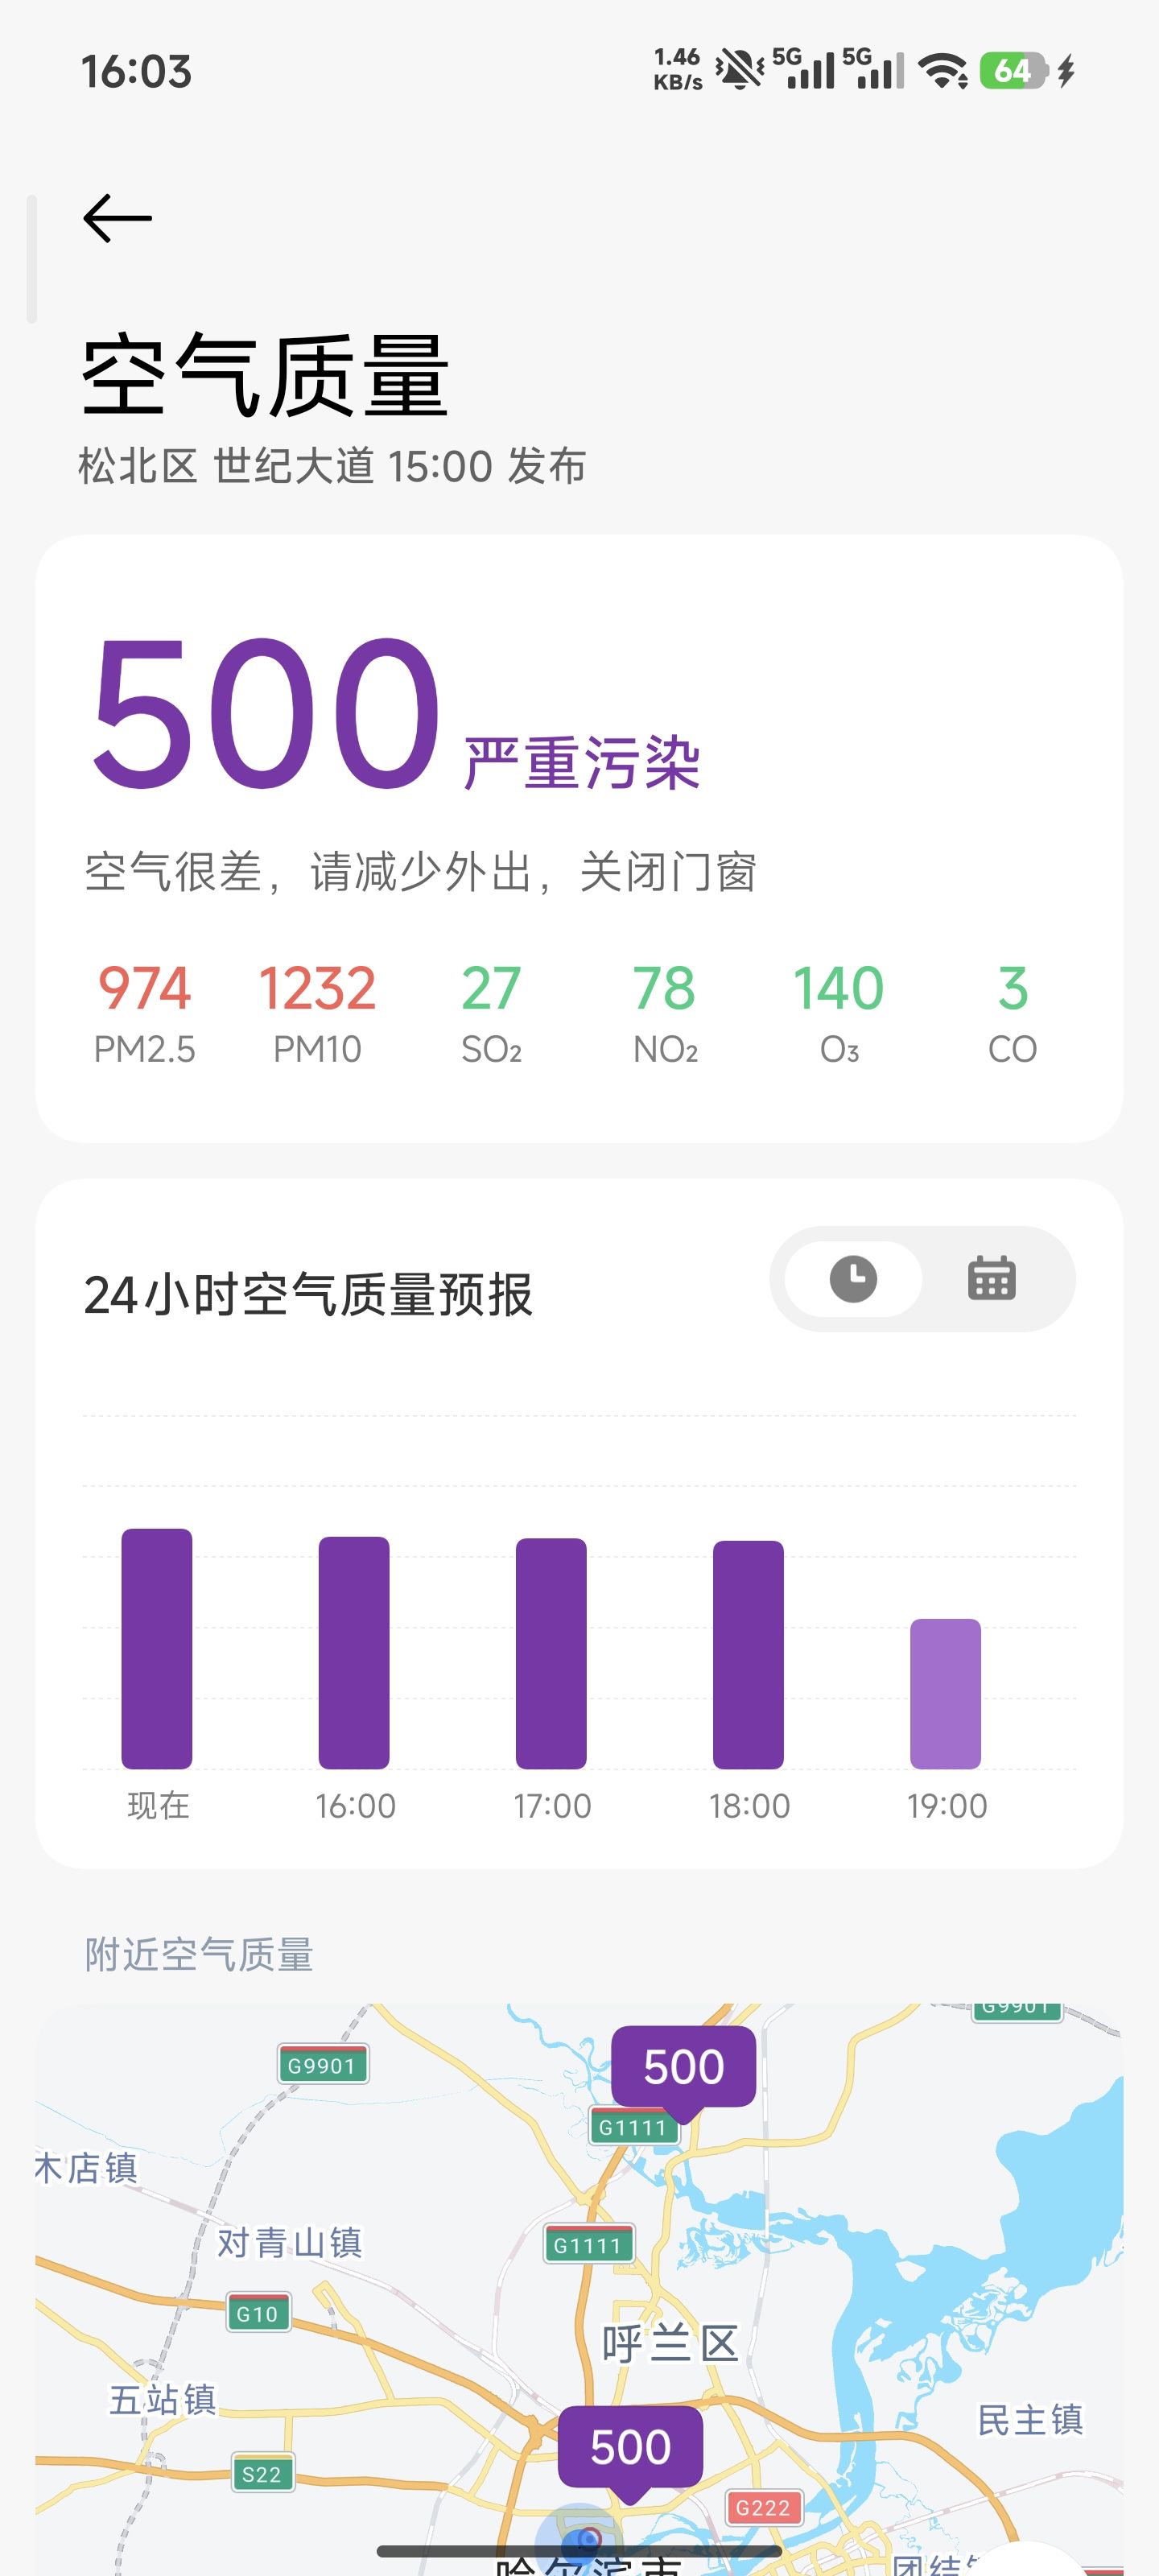Switch forecast to daily calendar view
The height and width of the screenshot is (2576, 1159).
pos(992,1279)
